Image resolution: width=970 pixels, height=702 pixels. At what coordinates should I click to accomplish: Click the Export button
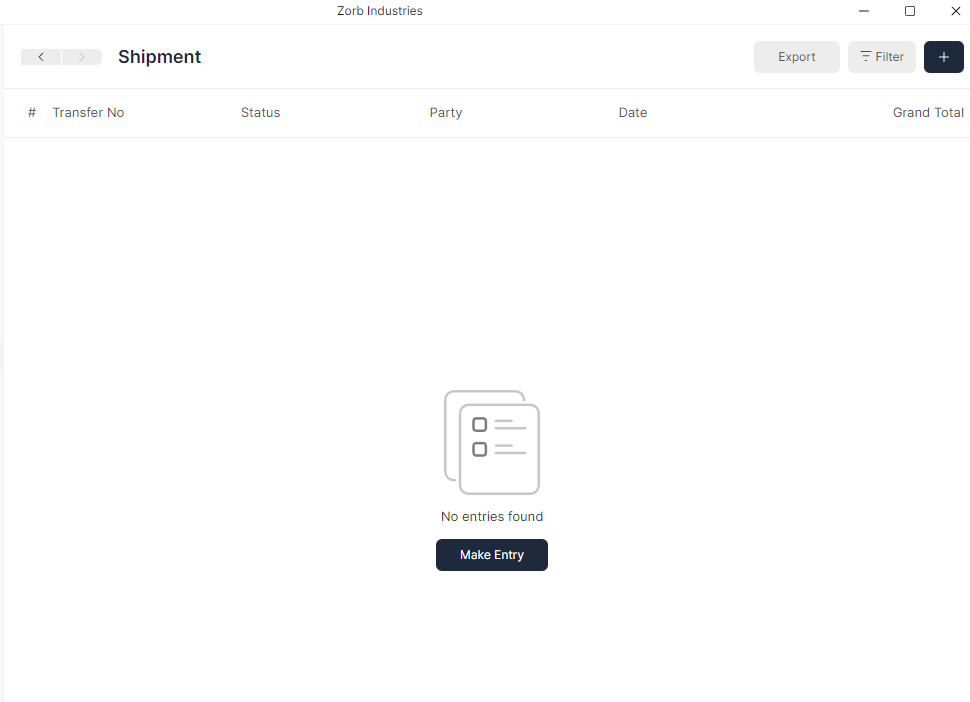pos(796,57)
